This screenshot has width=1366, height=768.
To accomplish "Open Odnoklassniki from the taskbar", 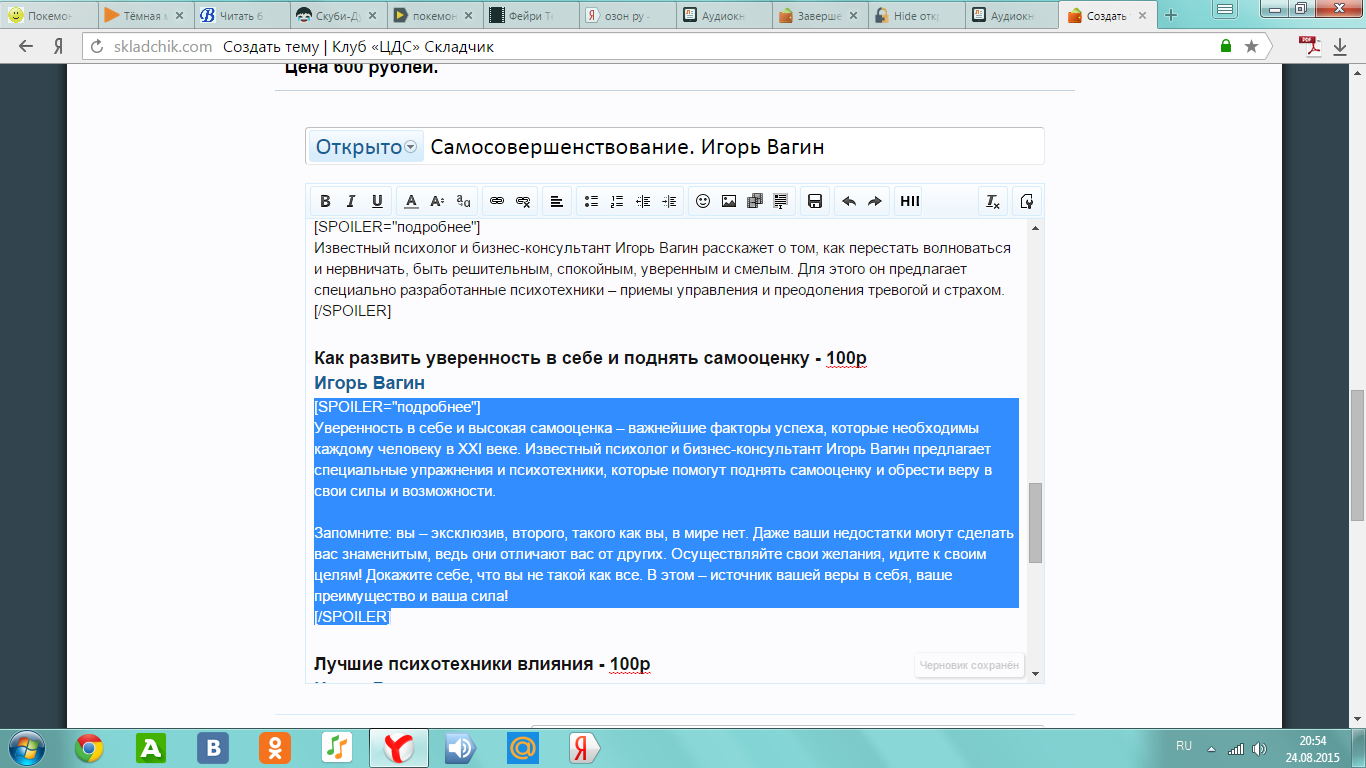I will (x=273, y=748).
